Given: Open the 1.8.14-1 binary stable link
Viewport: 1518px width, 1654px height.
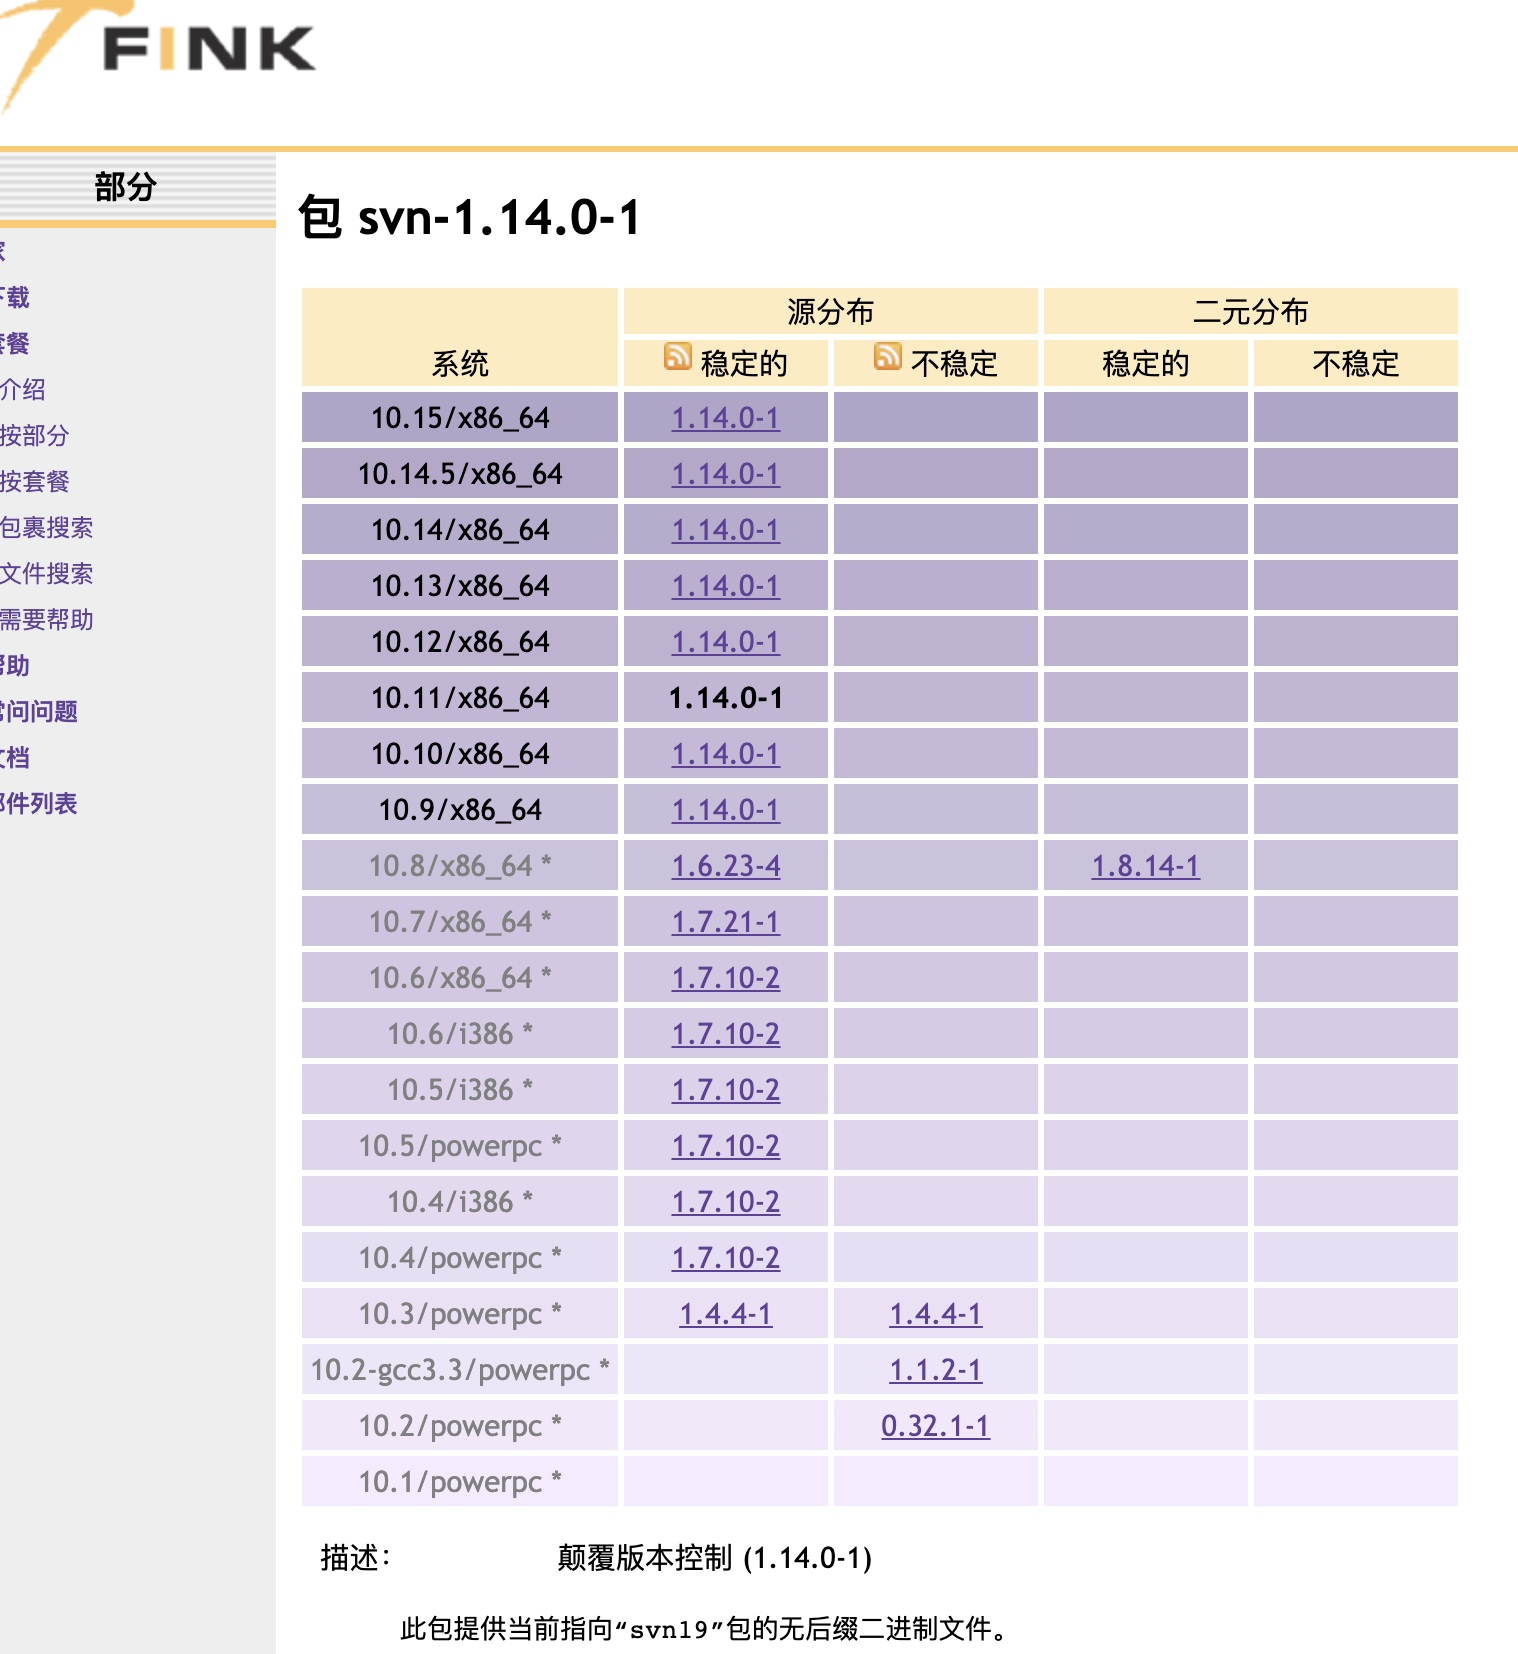Looking at the screenshot, I should 1145,866.
